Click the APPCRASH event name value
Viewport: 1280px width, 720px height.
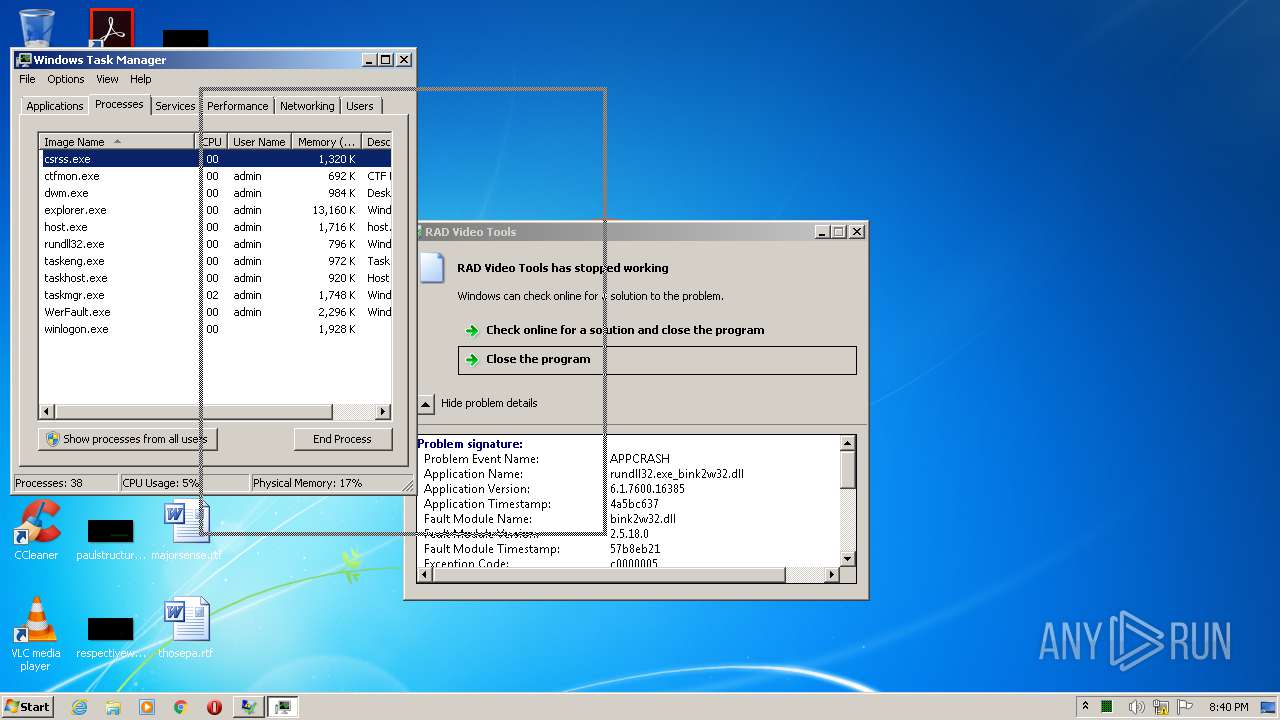click(640, 459)
